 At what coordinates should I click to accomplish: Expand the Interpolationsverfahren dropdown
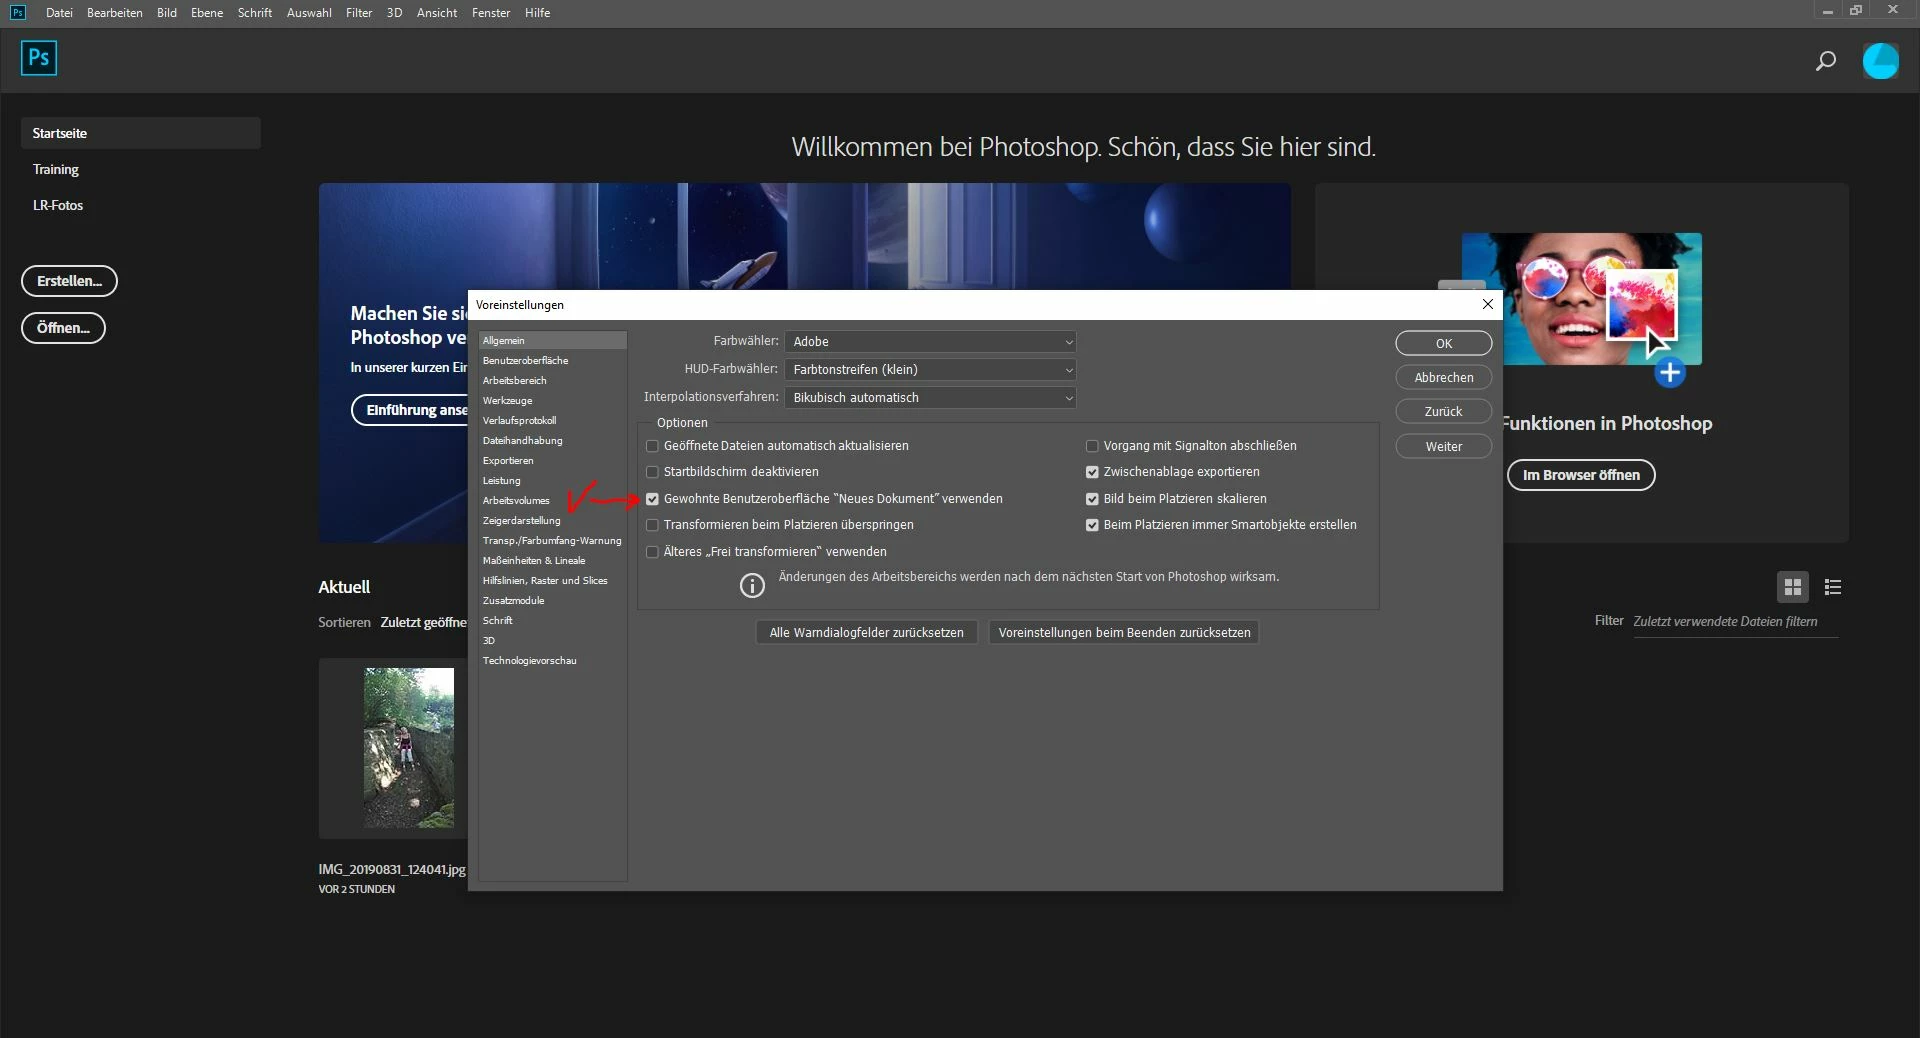point(930,398)
